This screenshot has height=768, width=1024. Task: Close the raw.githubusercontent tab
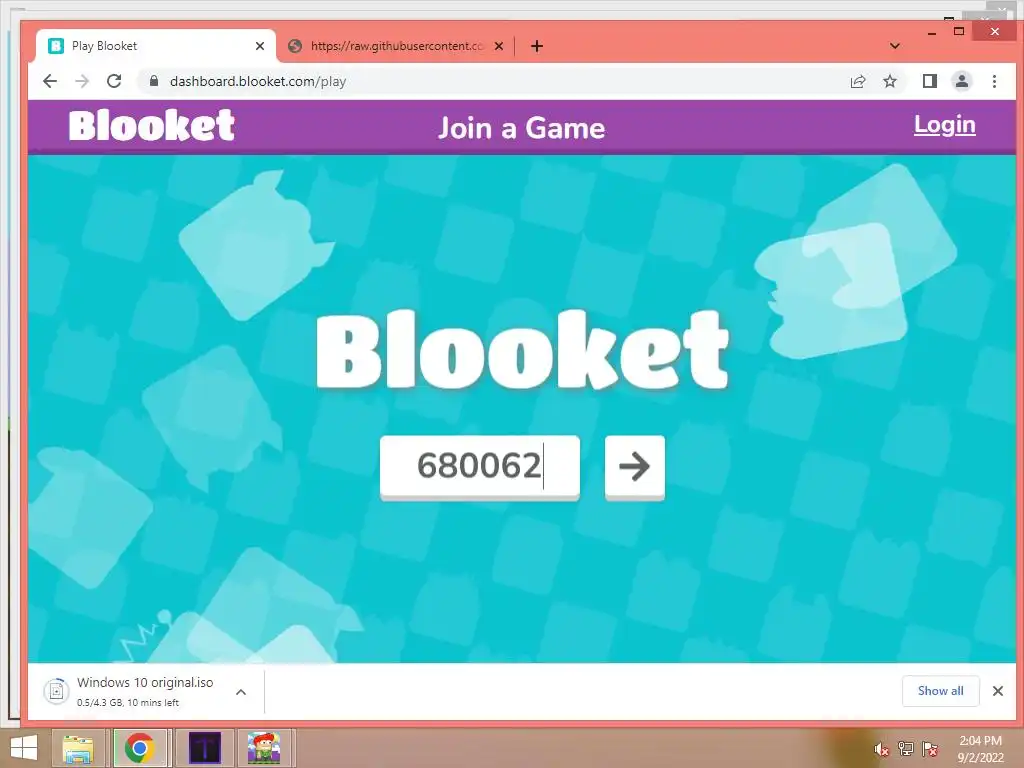coord(498,46)
